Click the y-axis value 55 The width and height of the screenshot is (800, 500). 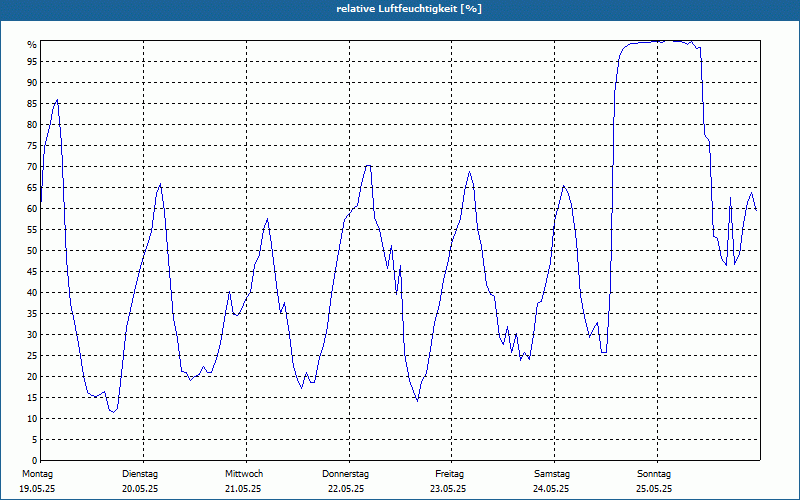(32, 230)
